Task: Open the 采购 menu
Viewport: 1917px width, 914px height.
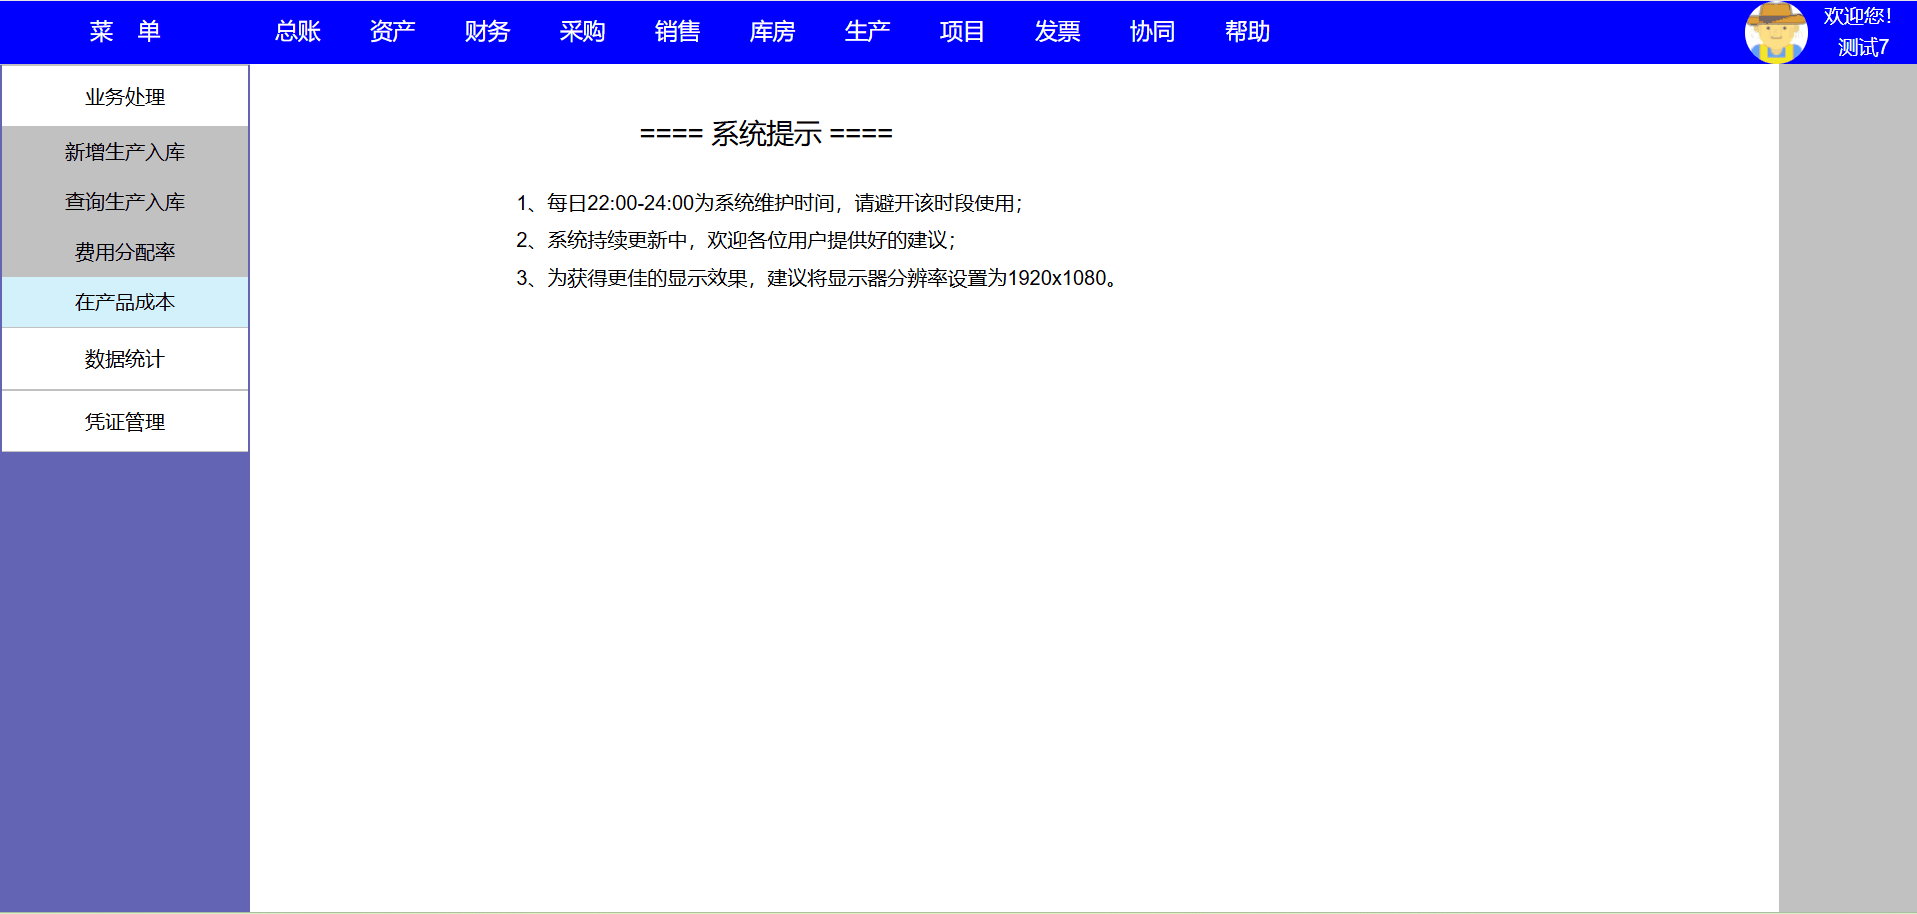Action: 582,32
